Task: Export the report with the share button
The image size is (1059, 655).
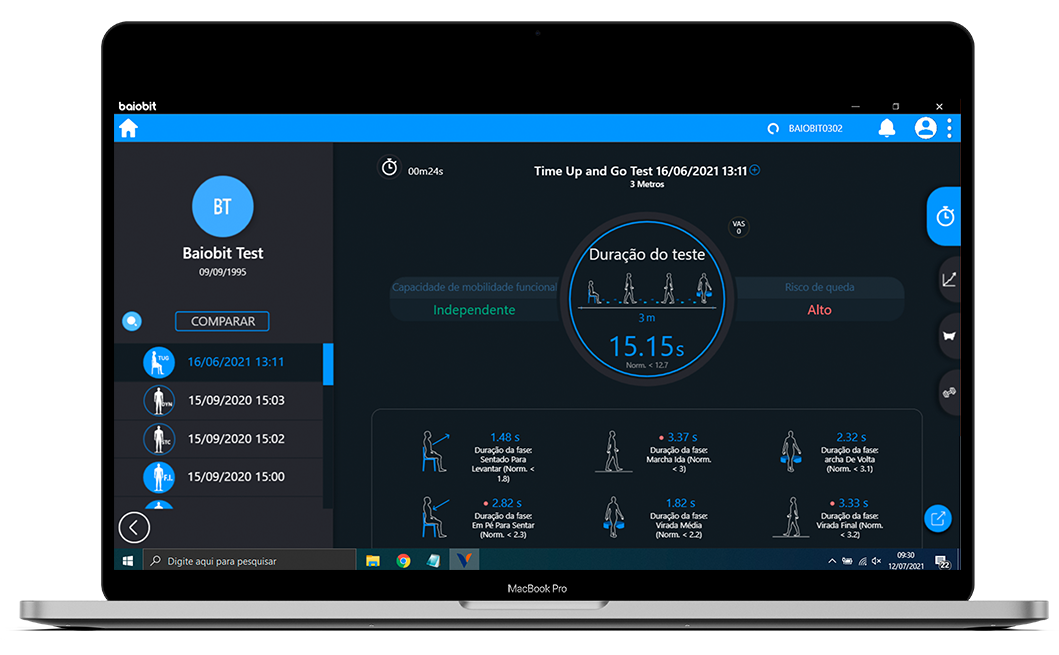Action: point(937,519)
